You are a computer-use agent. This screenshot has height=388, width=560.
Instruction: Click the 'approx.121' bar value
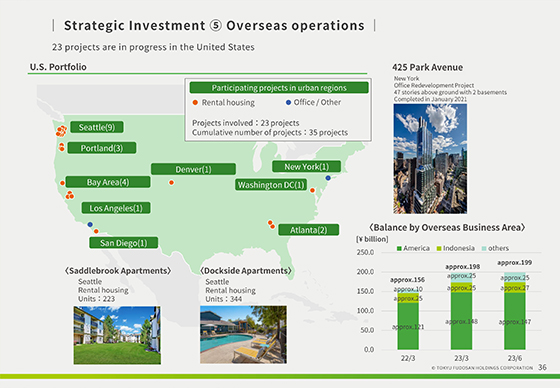(x=408, y=327)
